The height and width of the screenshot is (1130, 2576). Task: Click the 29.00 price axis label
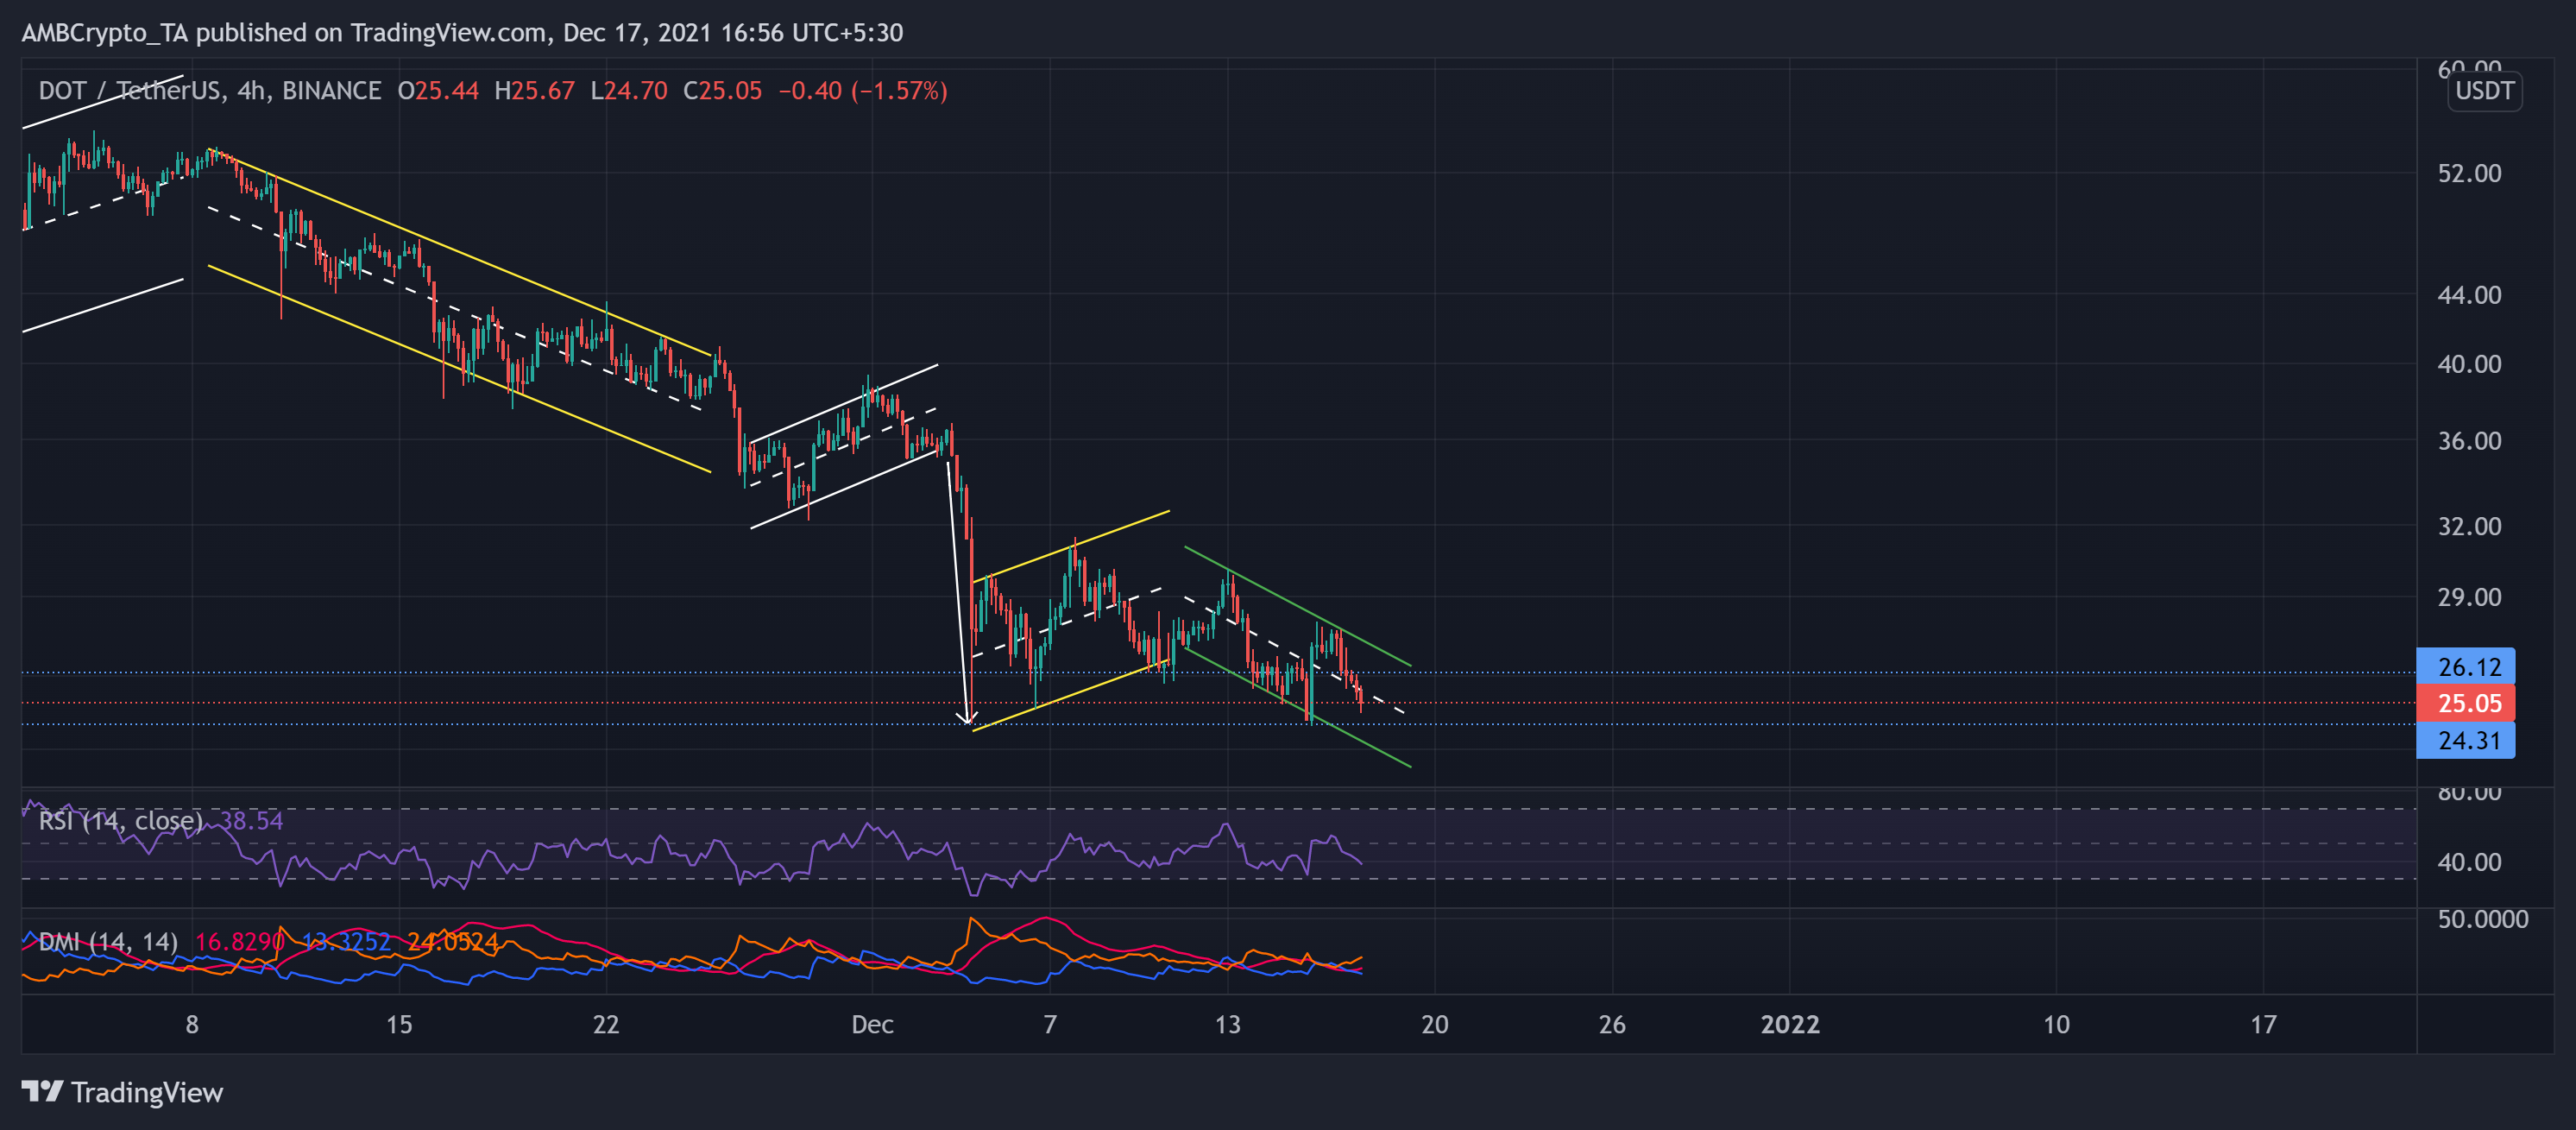tap(2469, 597)
